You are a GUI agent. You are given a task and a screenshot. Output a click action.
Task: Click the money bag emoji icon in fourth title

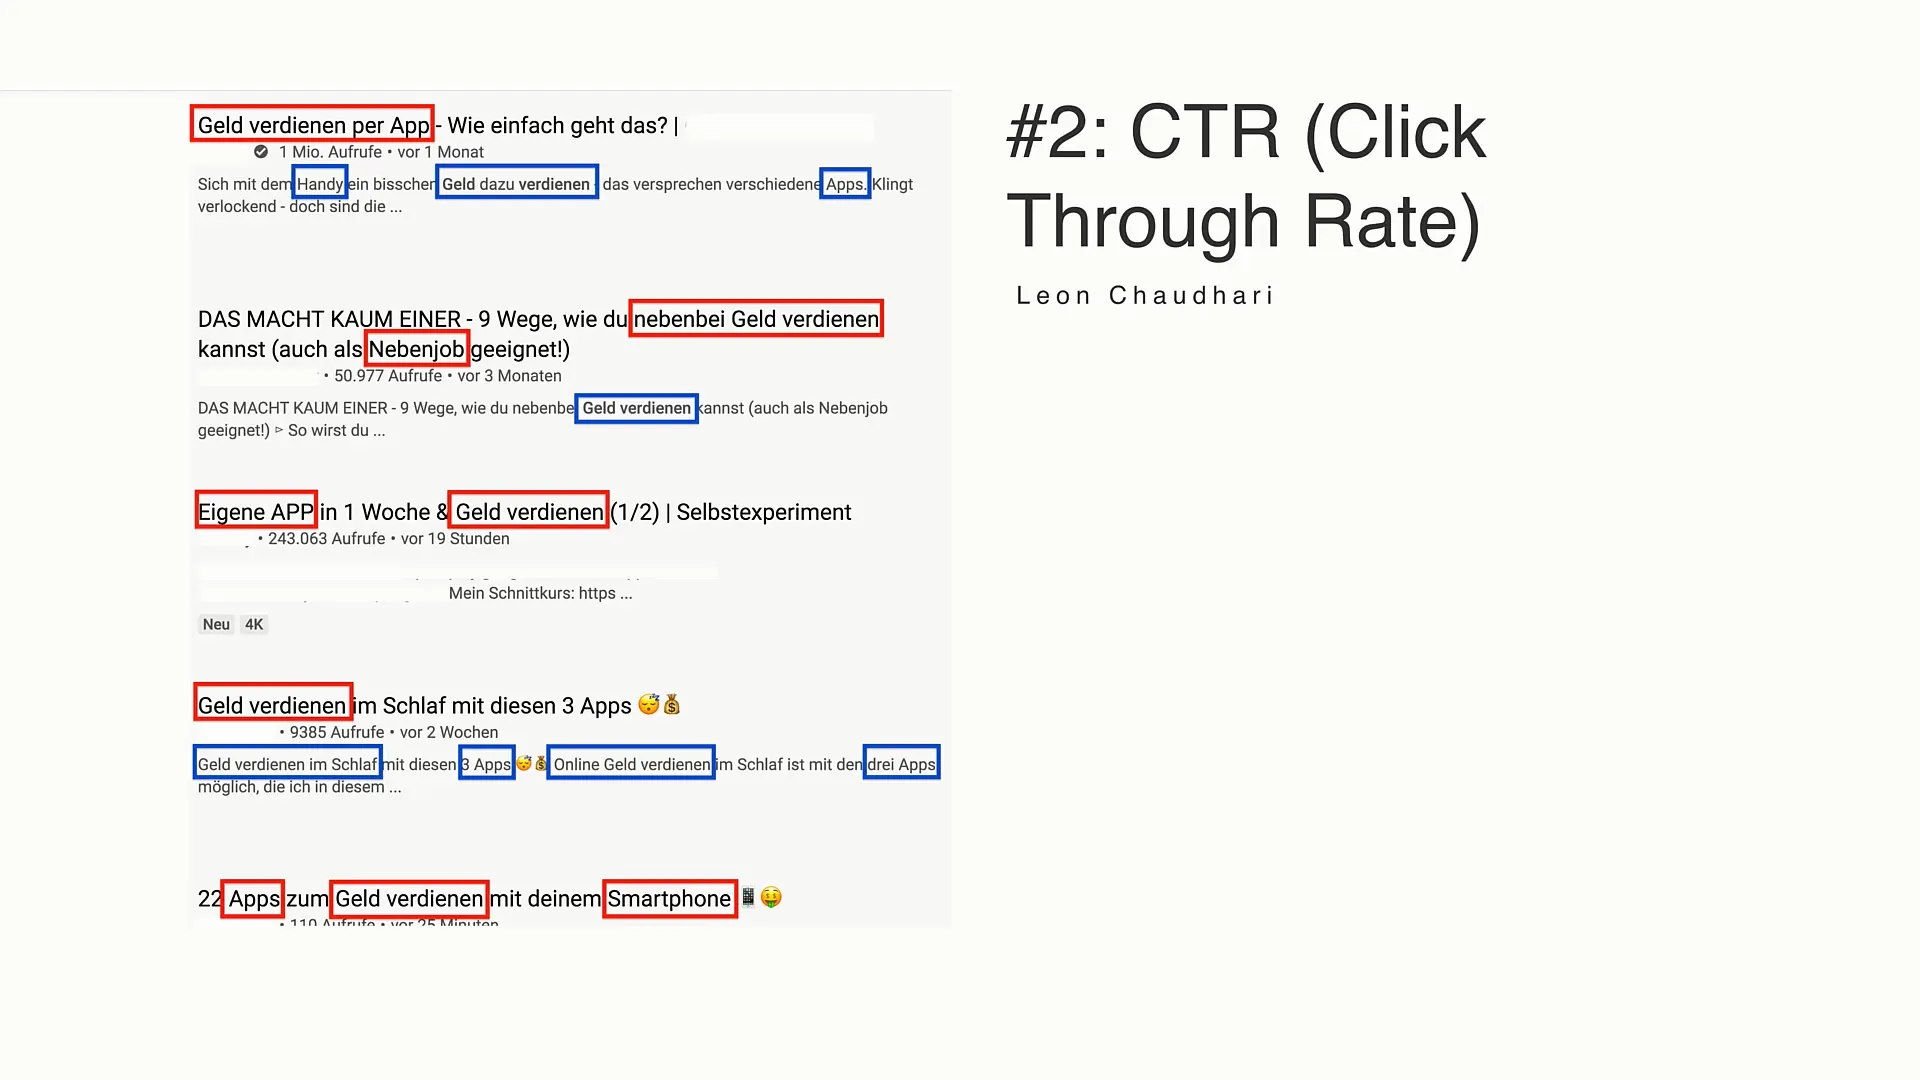673,704
